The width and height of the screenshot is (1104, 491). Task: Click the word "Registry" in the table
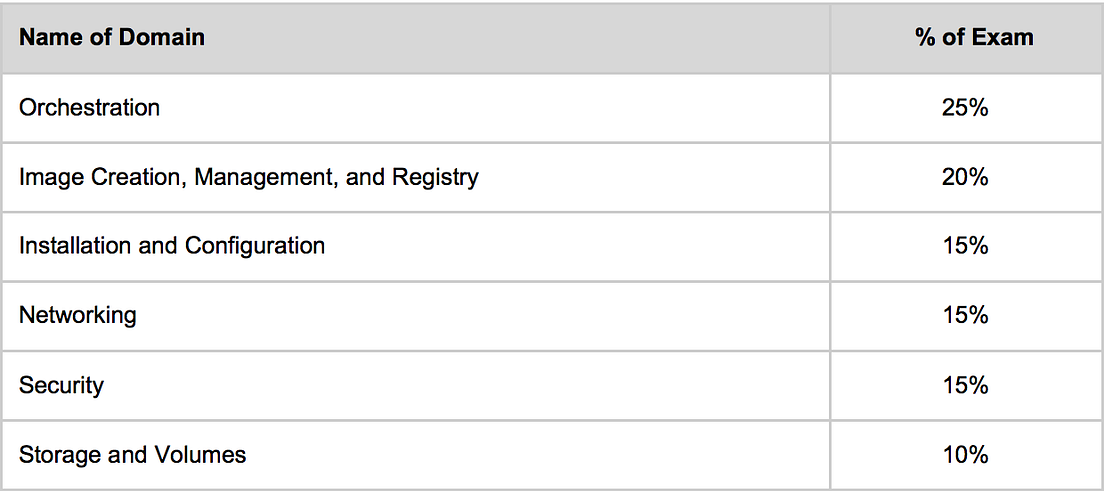(x=435, y=178)
